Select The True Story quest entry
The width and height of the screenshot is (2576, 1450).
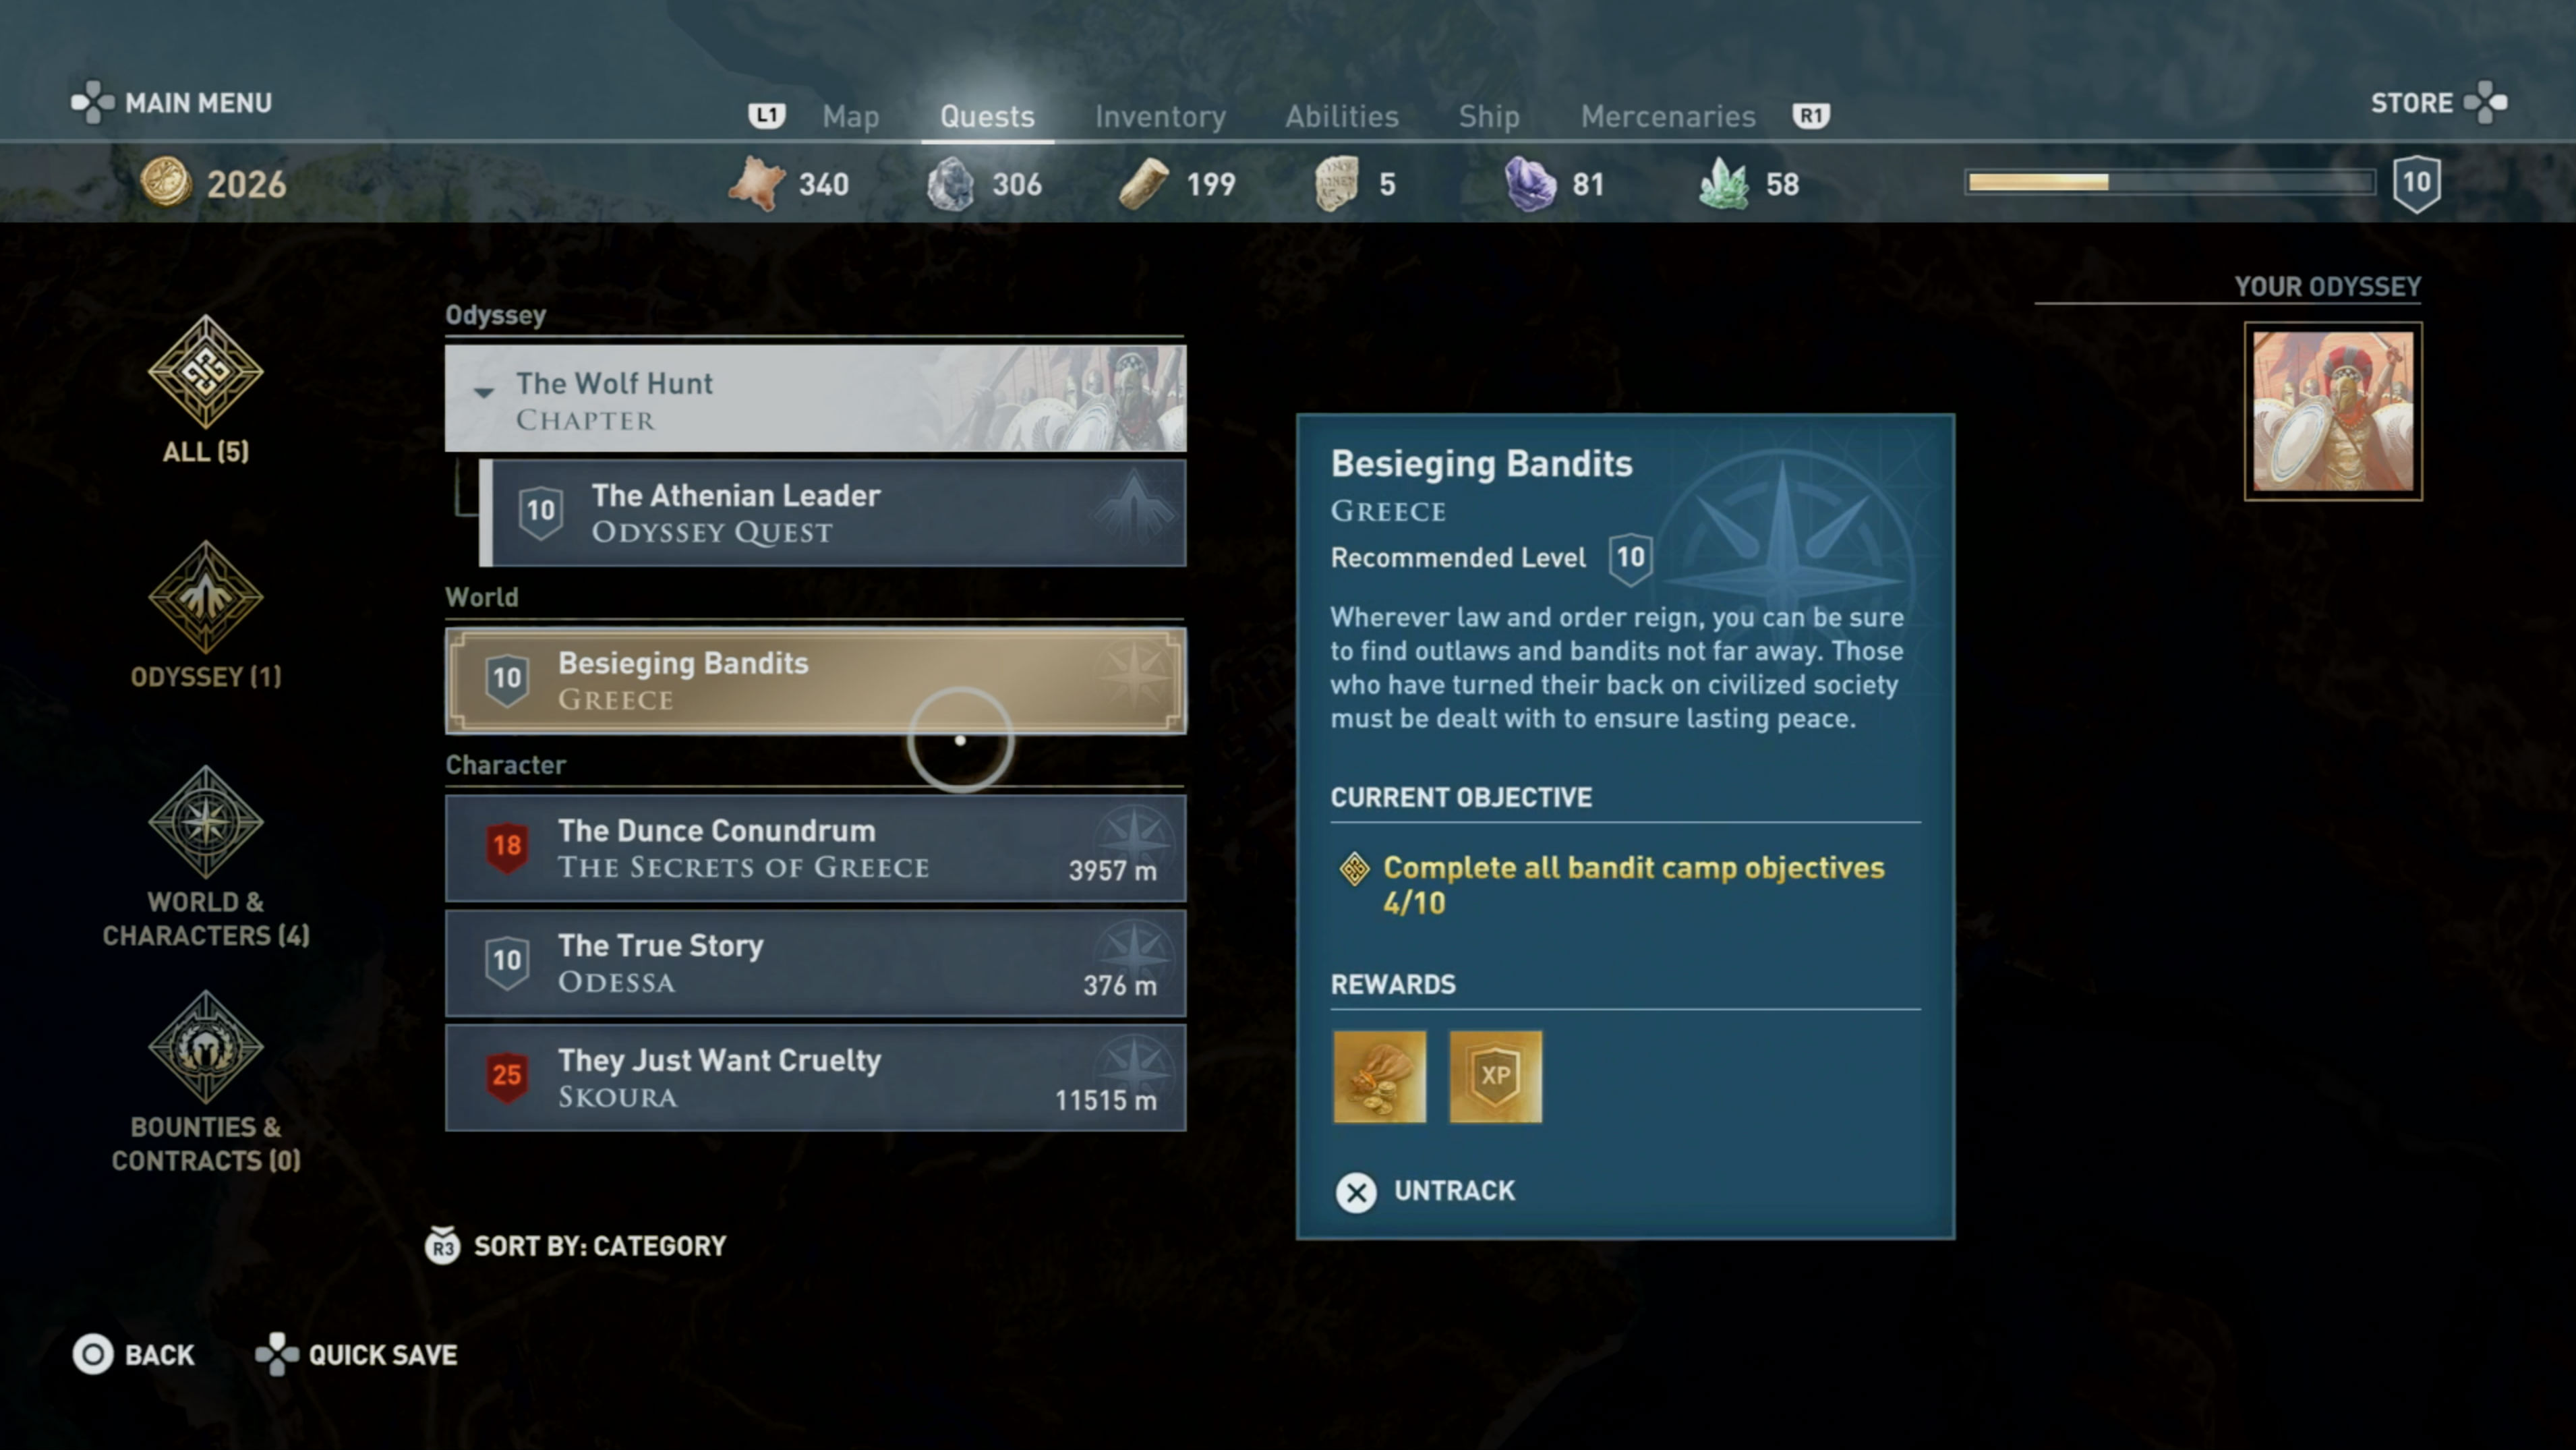click(814, 961)
